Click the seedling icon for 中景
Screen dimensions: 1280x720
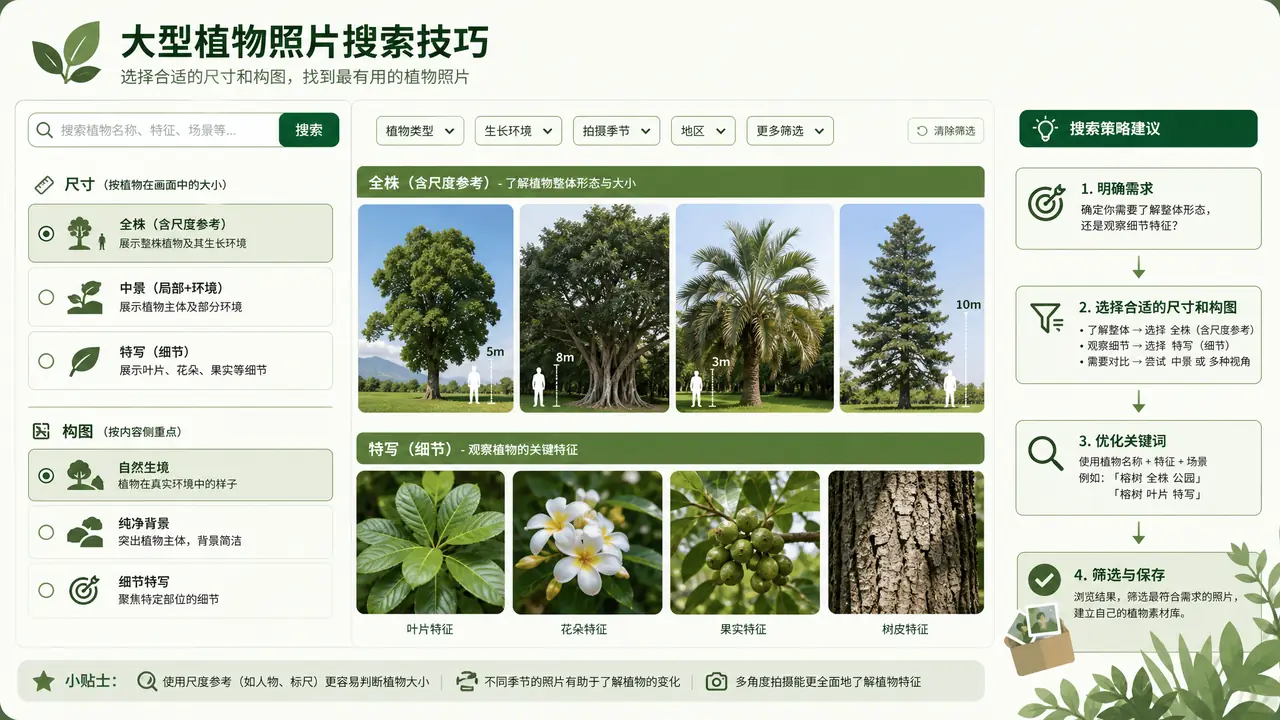pyautogui.click(x=84, y=297)
